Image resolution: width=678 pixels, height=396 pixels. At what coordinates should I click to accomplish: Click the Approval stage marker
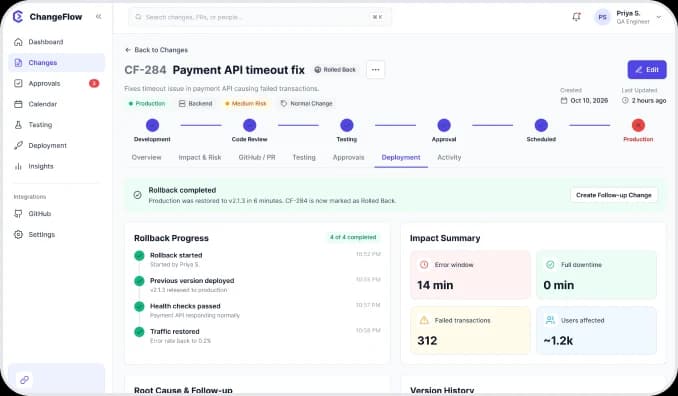[444, 125]
